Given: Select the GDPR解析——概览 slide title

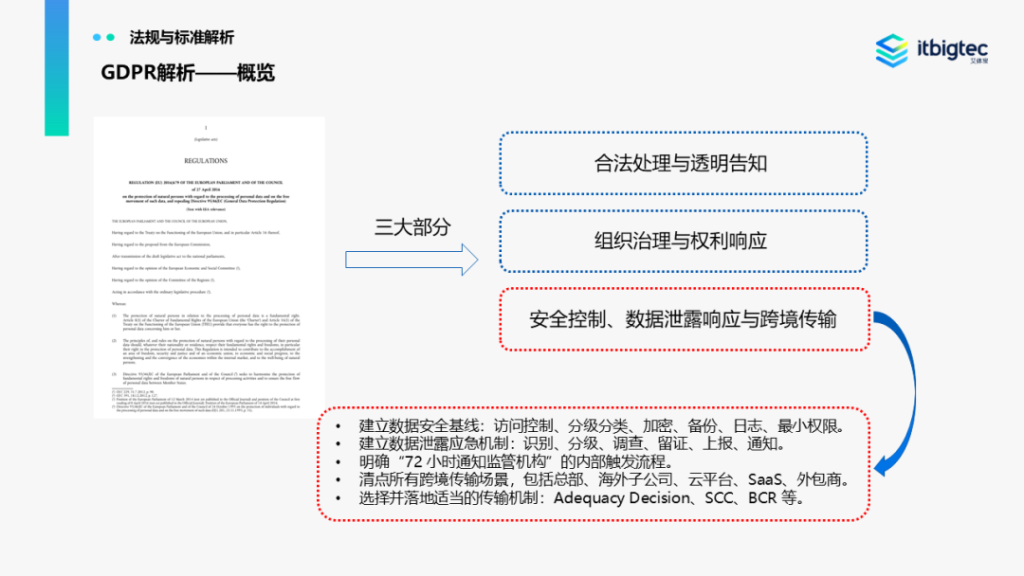Looking at the screenshot, I should tap(188, 73).
